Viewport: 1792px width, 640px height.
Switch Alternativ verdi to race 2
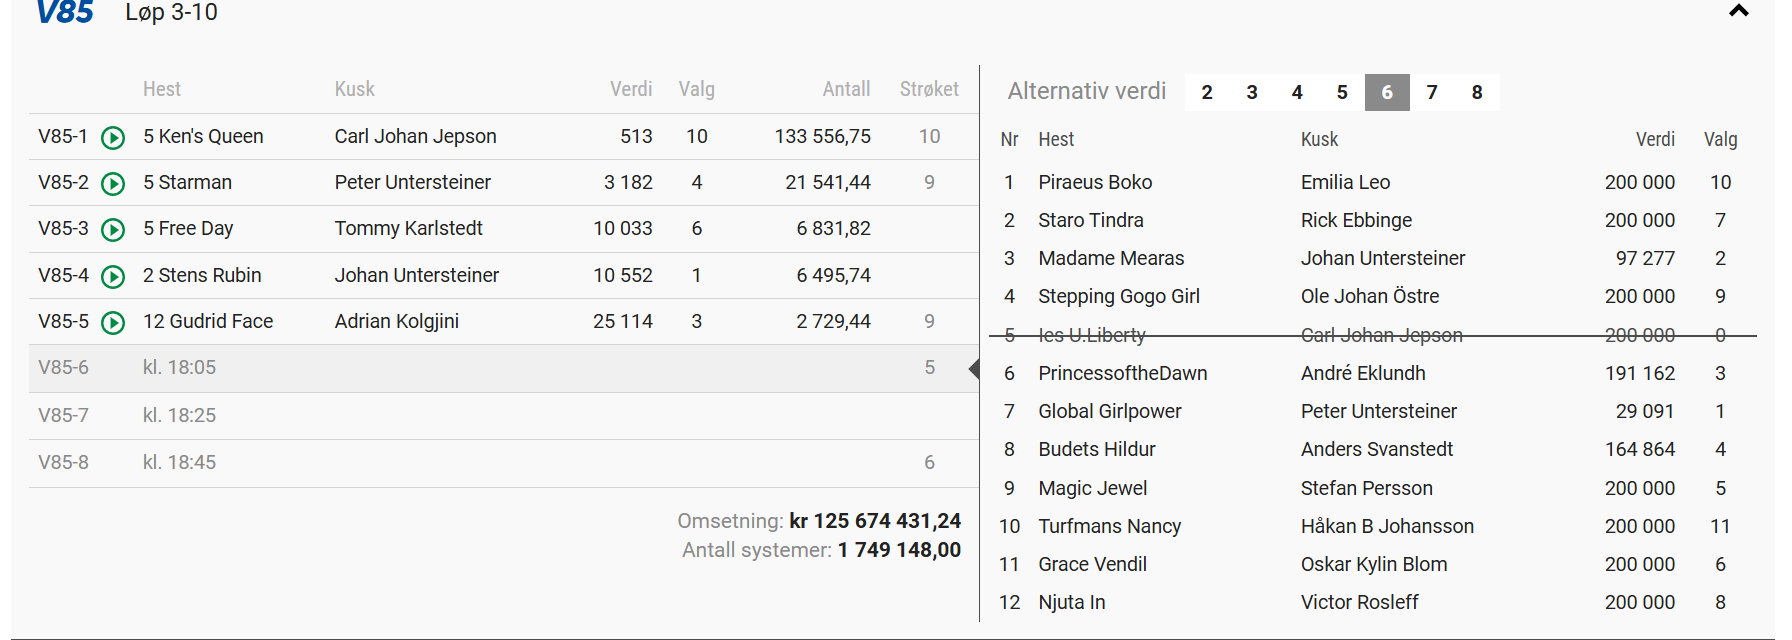click(1207, 93)
